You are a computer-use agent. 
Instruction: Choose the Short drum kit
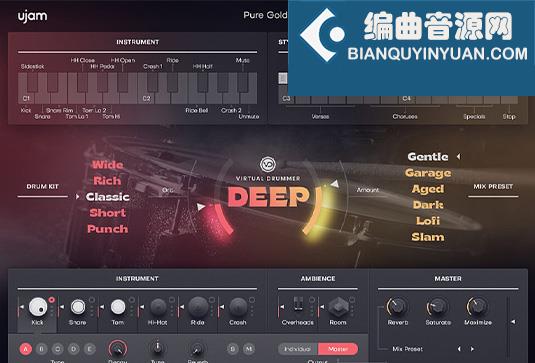[x=108, y=213]
